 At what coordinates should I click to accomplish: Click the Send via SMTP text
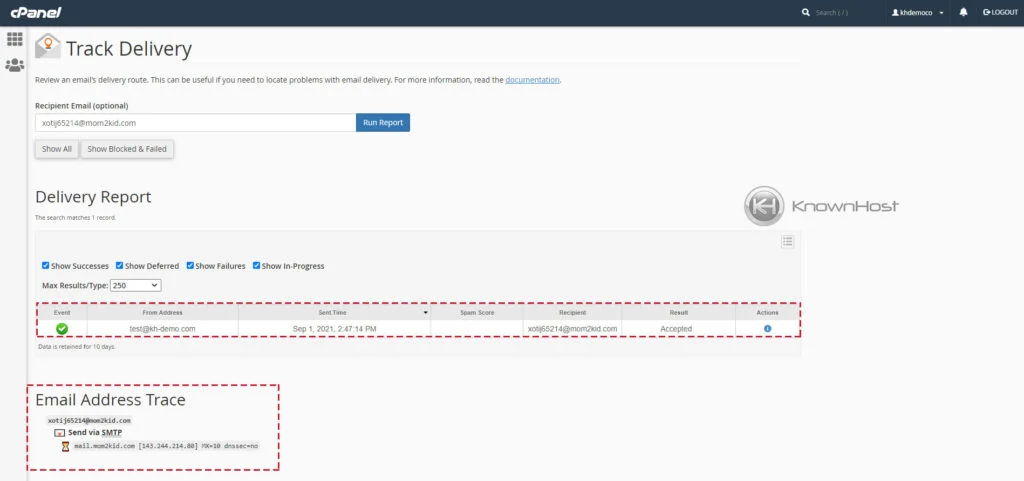95,433
